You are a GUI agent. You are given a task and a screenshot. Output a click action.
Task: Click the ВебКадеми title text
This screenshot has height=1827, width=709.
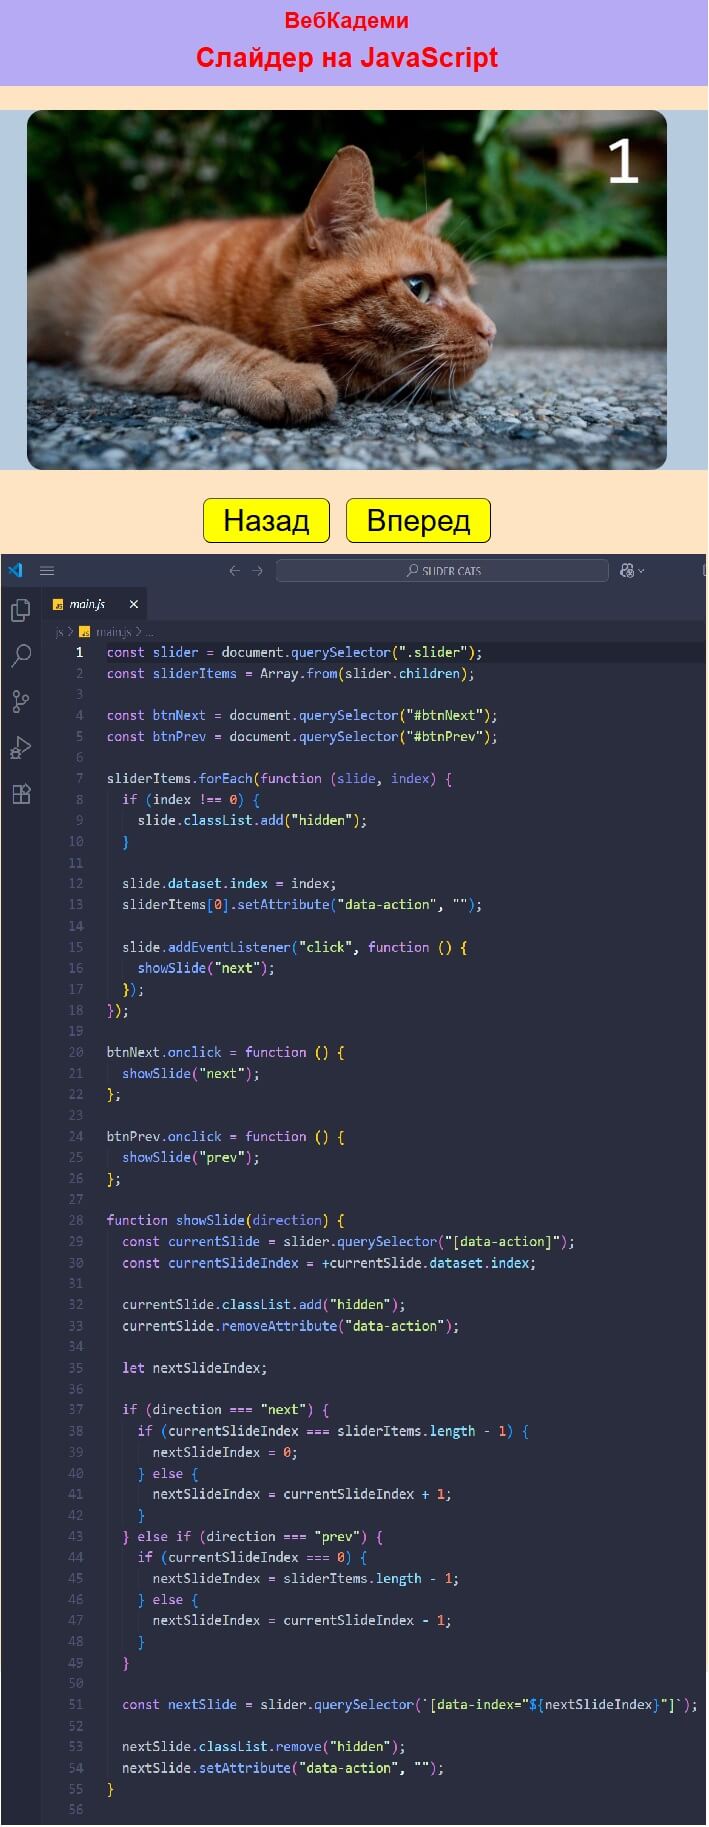(347, 20)
